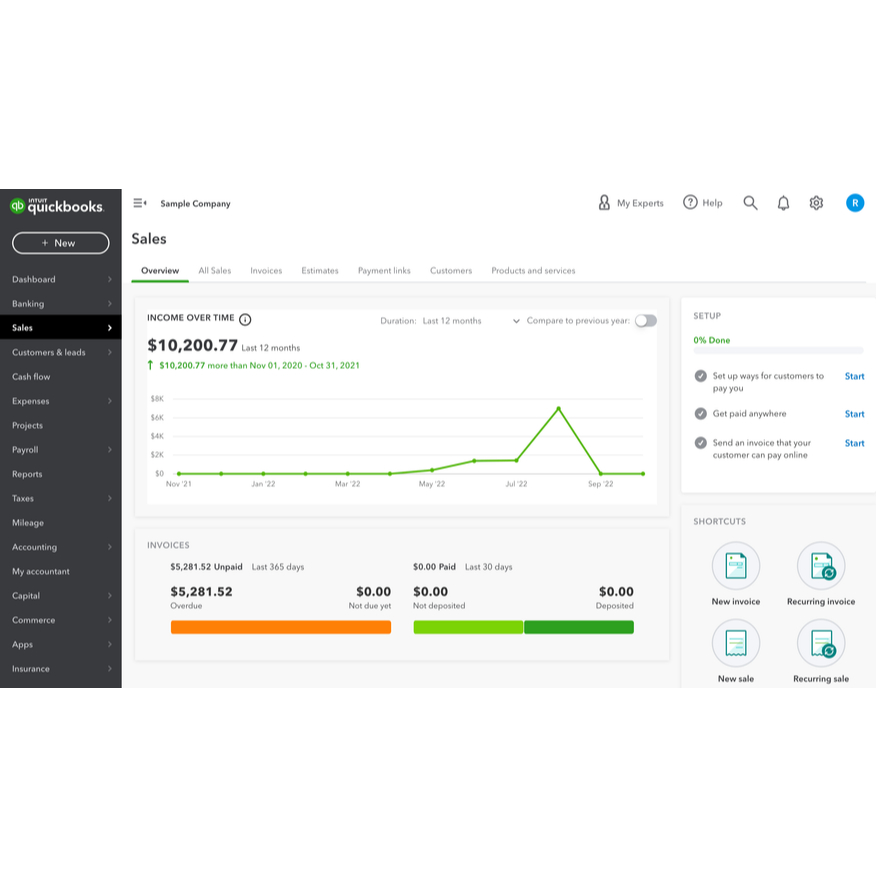Toggle Compare to previous year switch
Viewport: 876px width, 876px height.
[x=645, y=321]
